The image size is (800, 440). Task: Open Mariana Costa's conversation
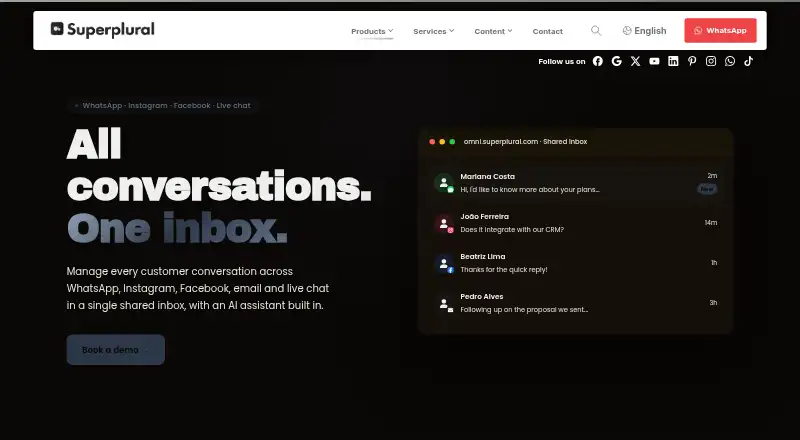(576, 183)
